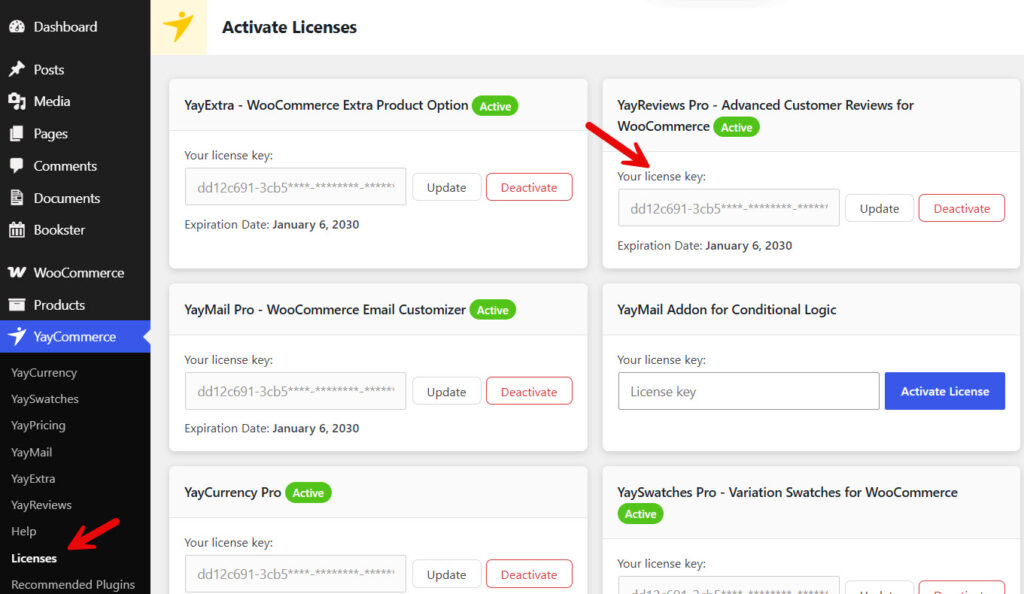Click the Dashboard gauge icon
The width and height of the screenshot is (1024, 594).
coord(17,27)
